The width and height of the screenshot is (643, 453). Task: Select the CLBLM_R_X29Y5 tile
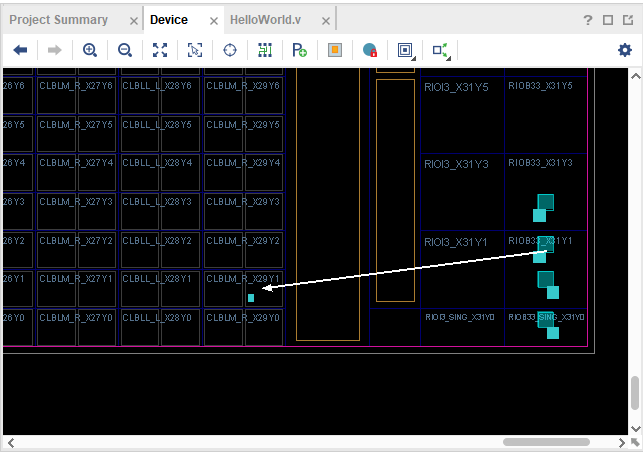243,134
